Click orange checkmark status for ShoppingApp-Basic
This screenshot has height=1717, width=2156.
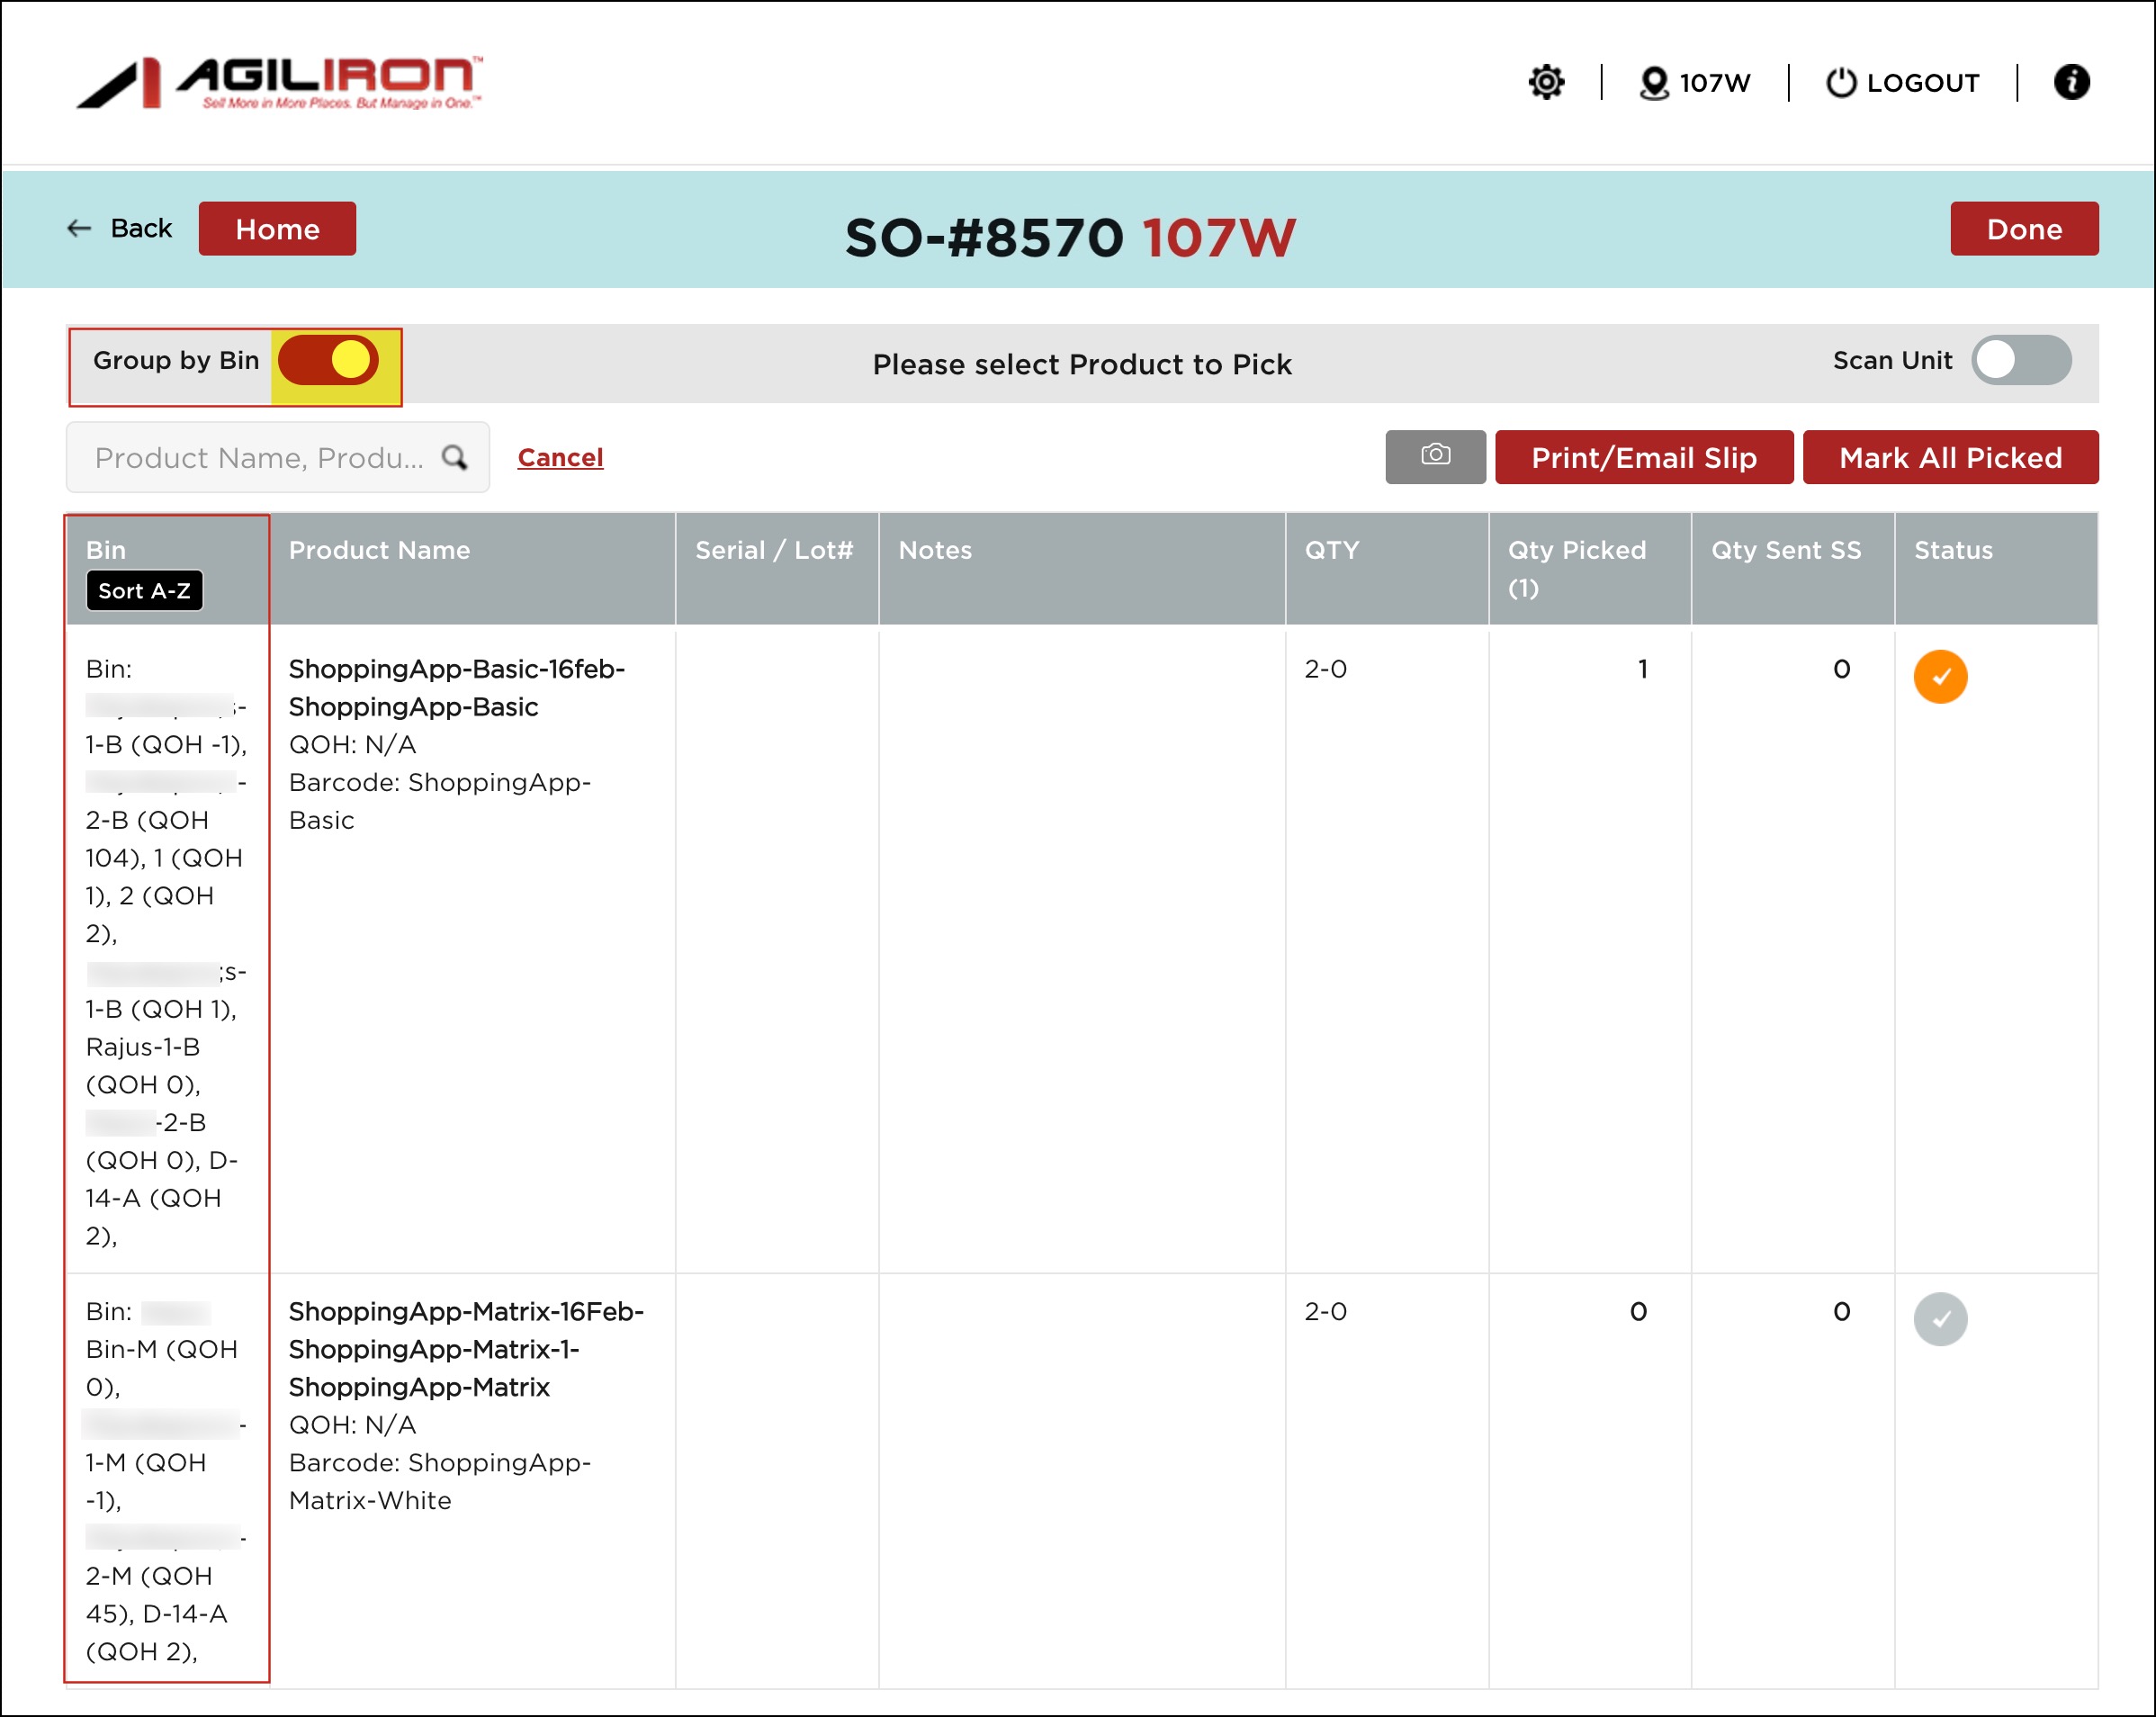point(1940,677)
